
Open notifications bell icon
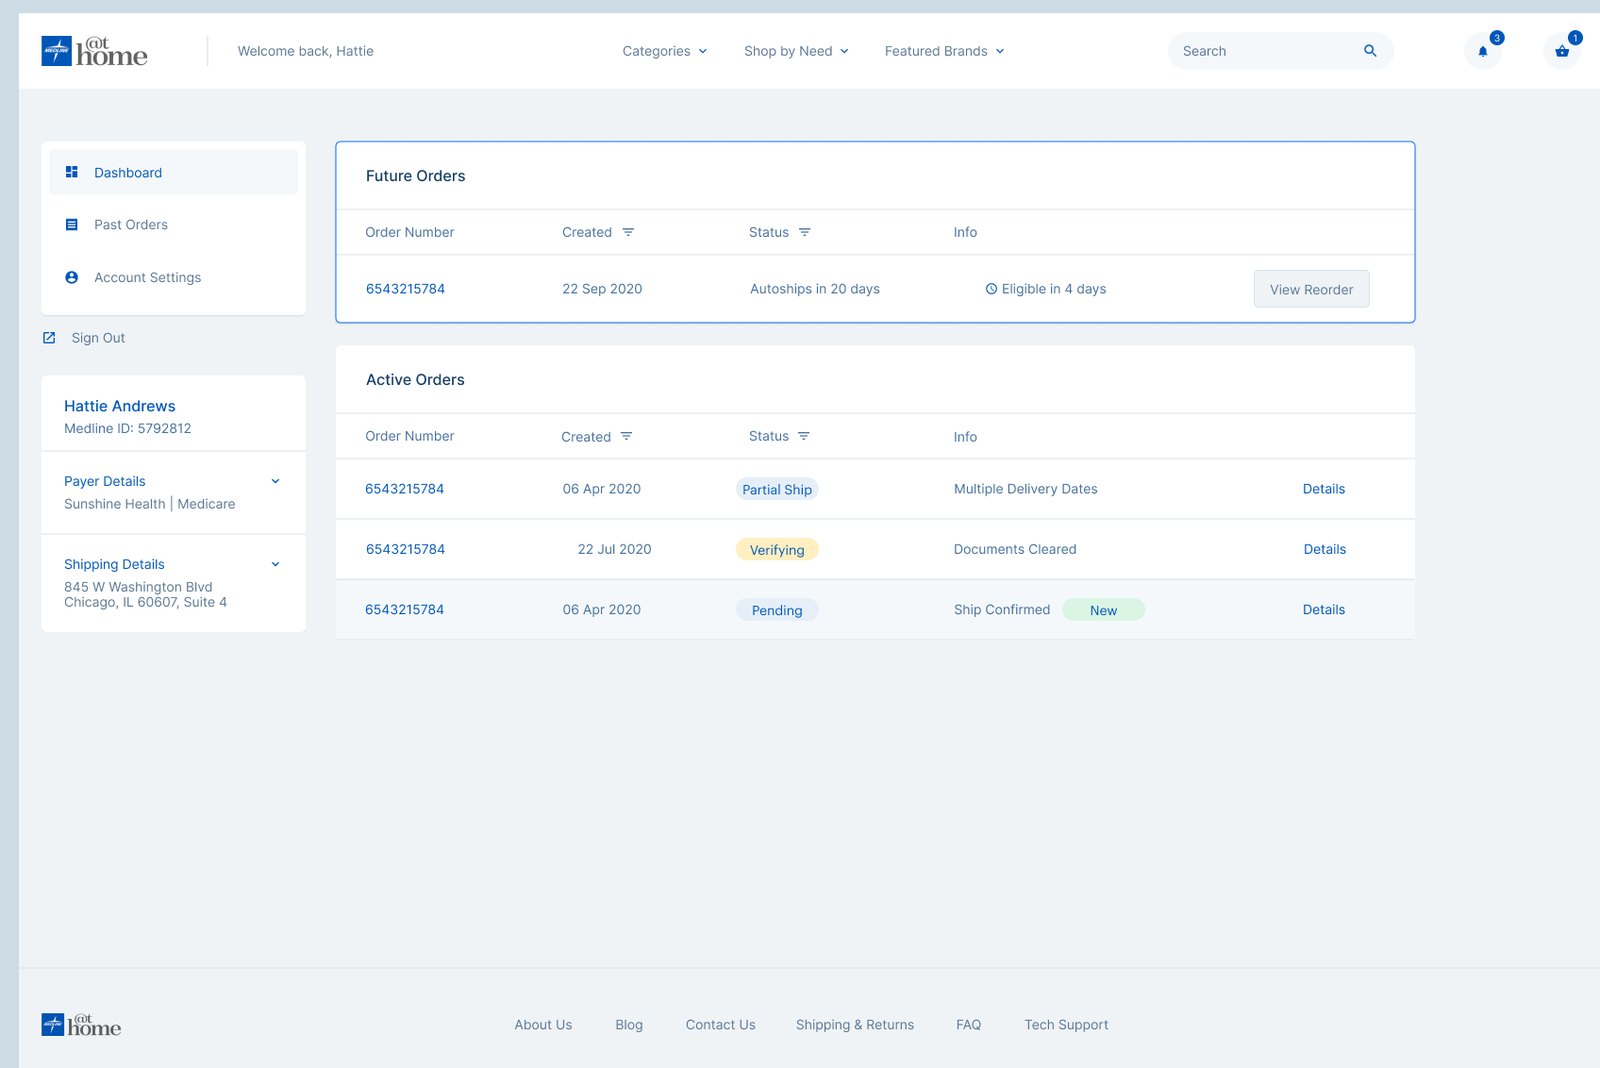[1483, 51]
